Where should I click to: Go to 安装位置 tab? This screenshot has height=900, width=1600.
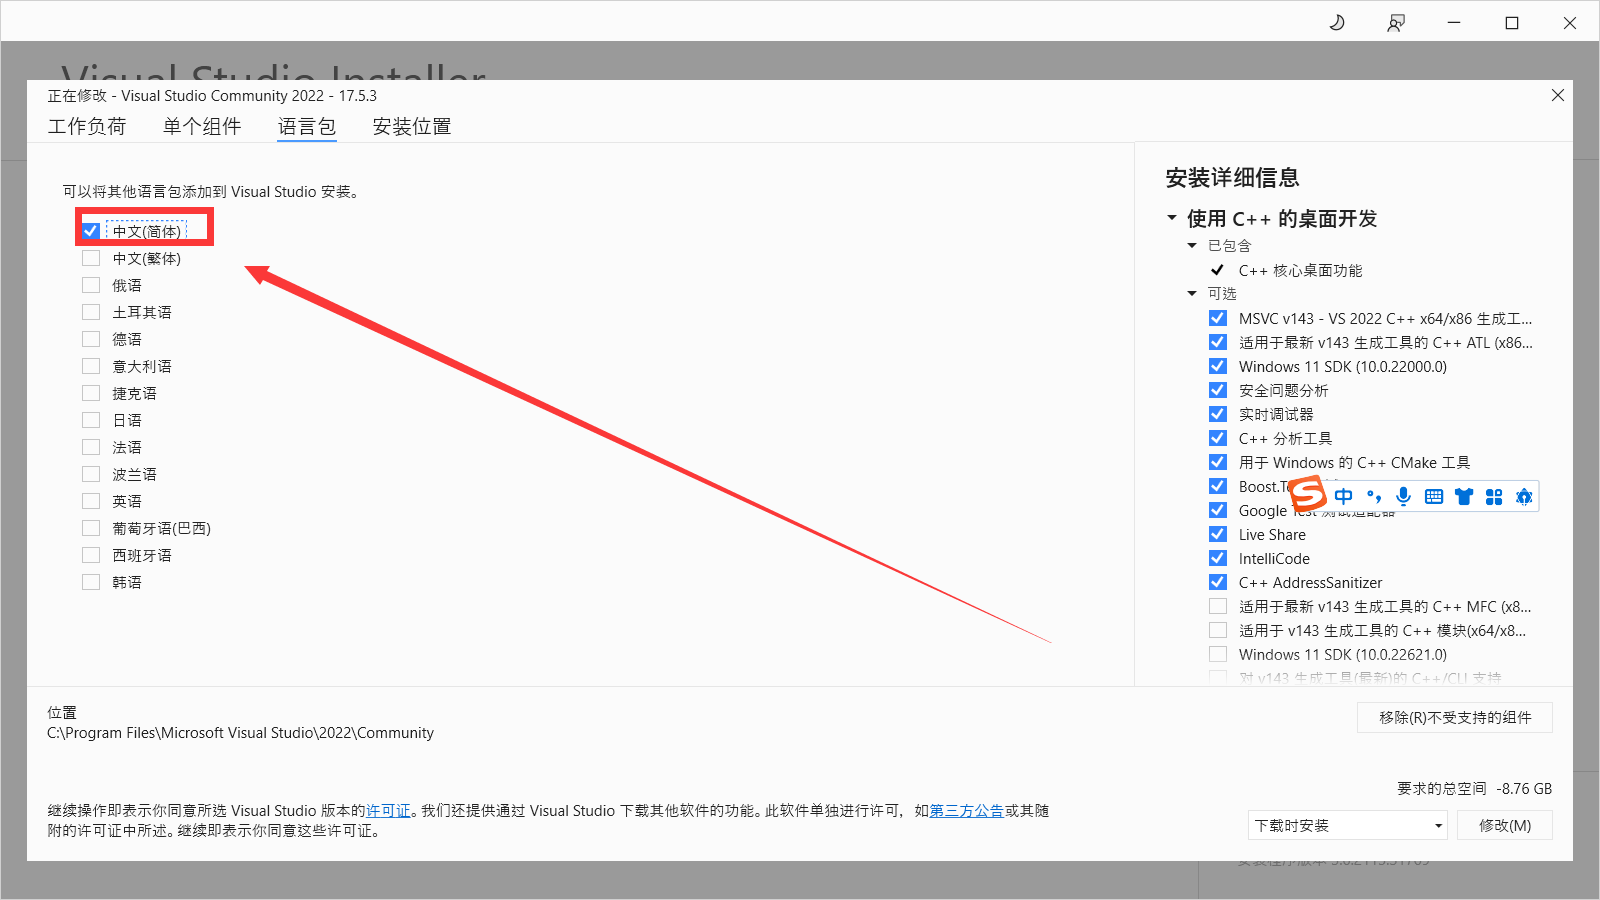412,127
